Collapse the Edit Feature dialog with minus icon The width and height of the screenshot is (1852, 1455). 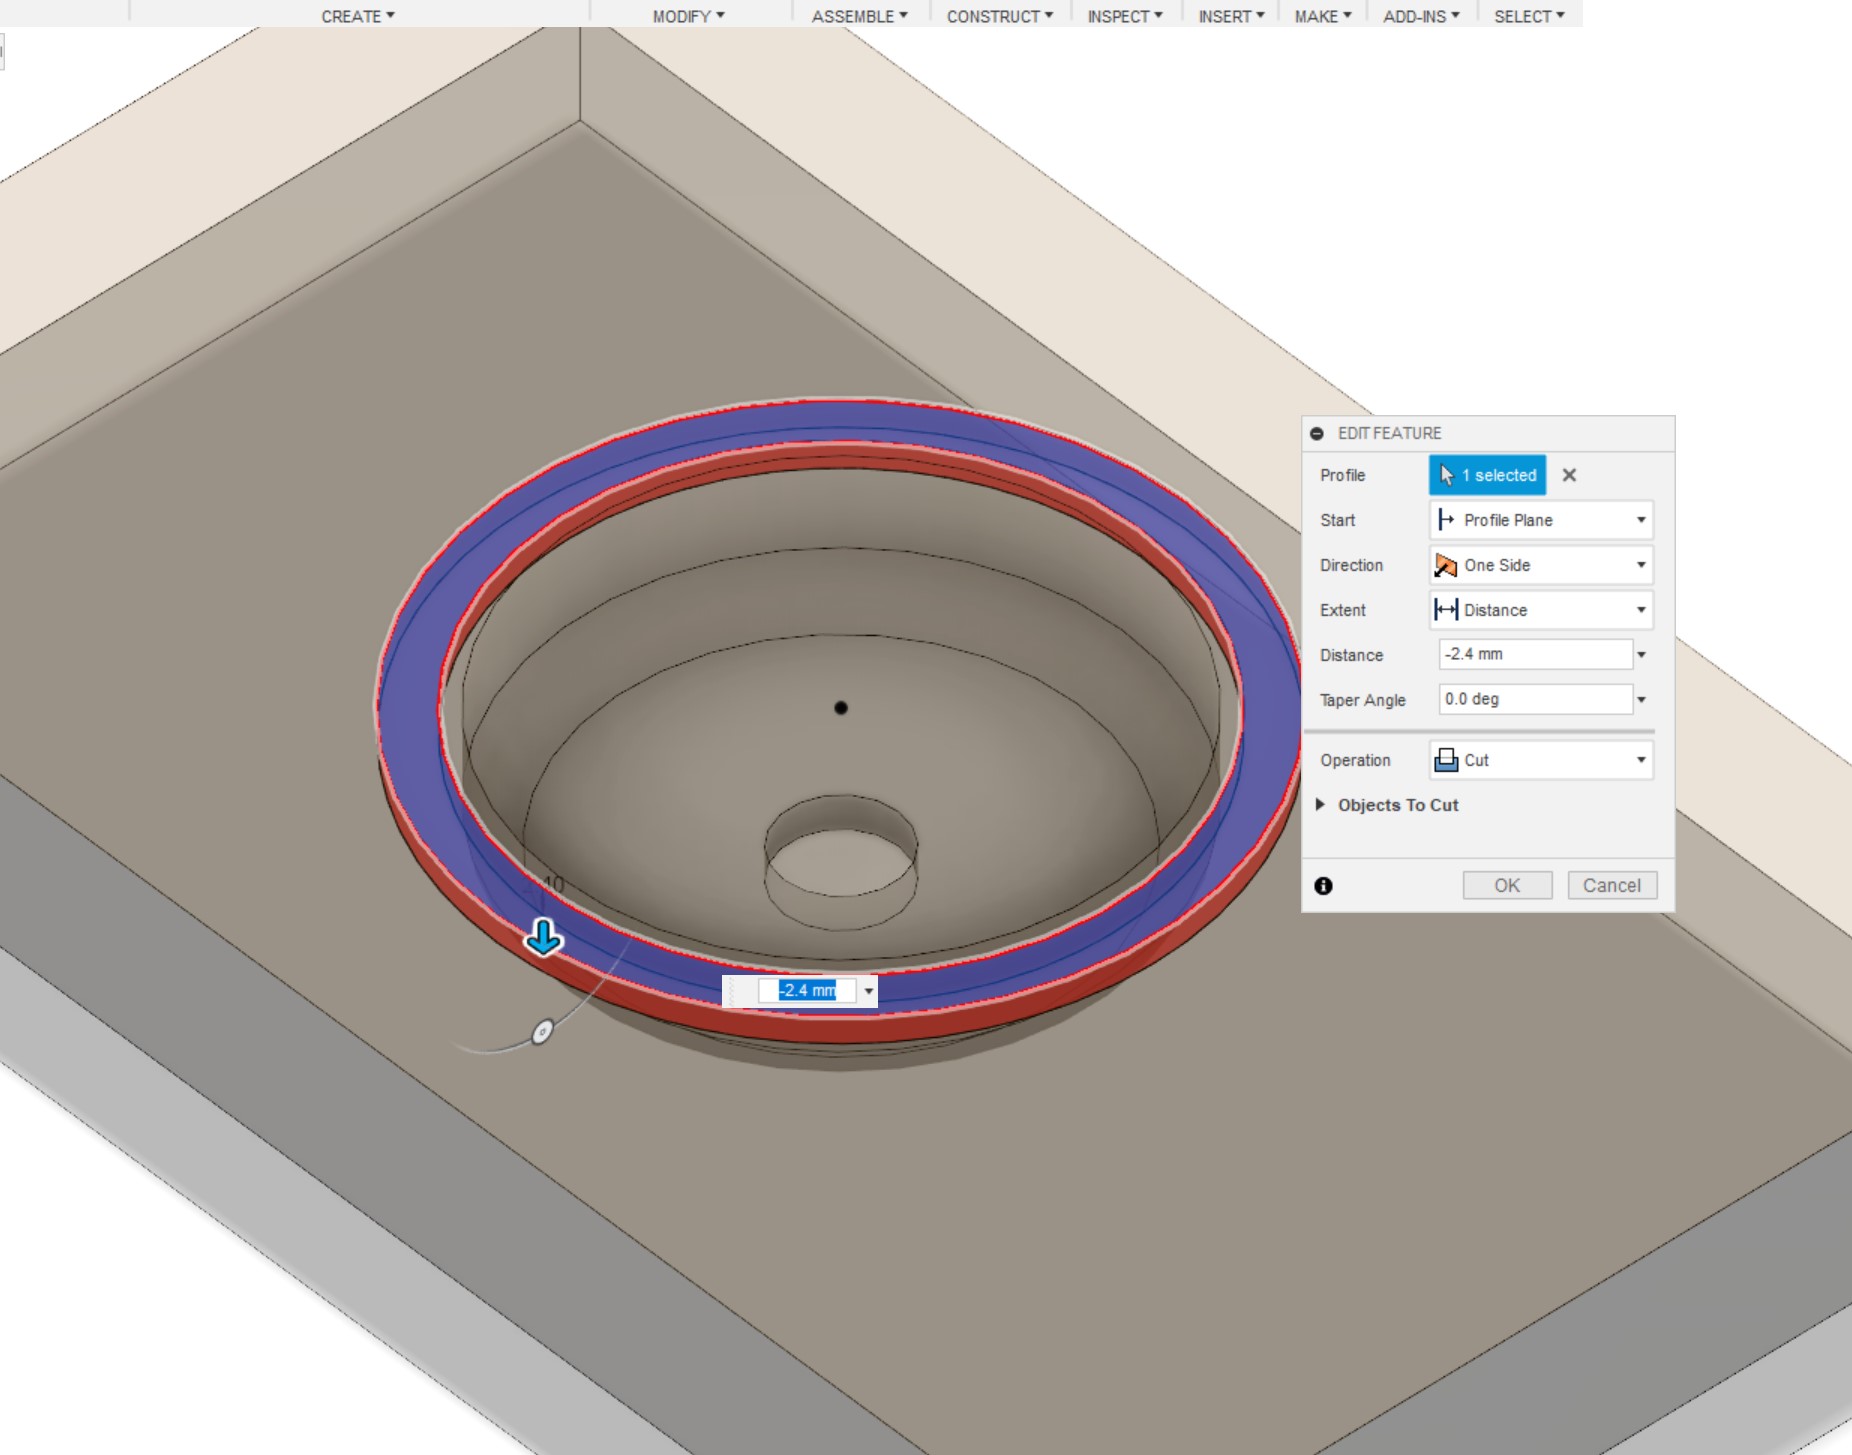point(1317,434)
